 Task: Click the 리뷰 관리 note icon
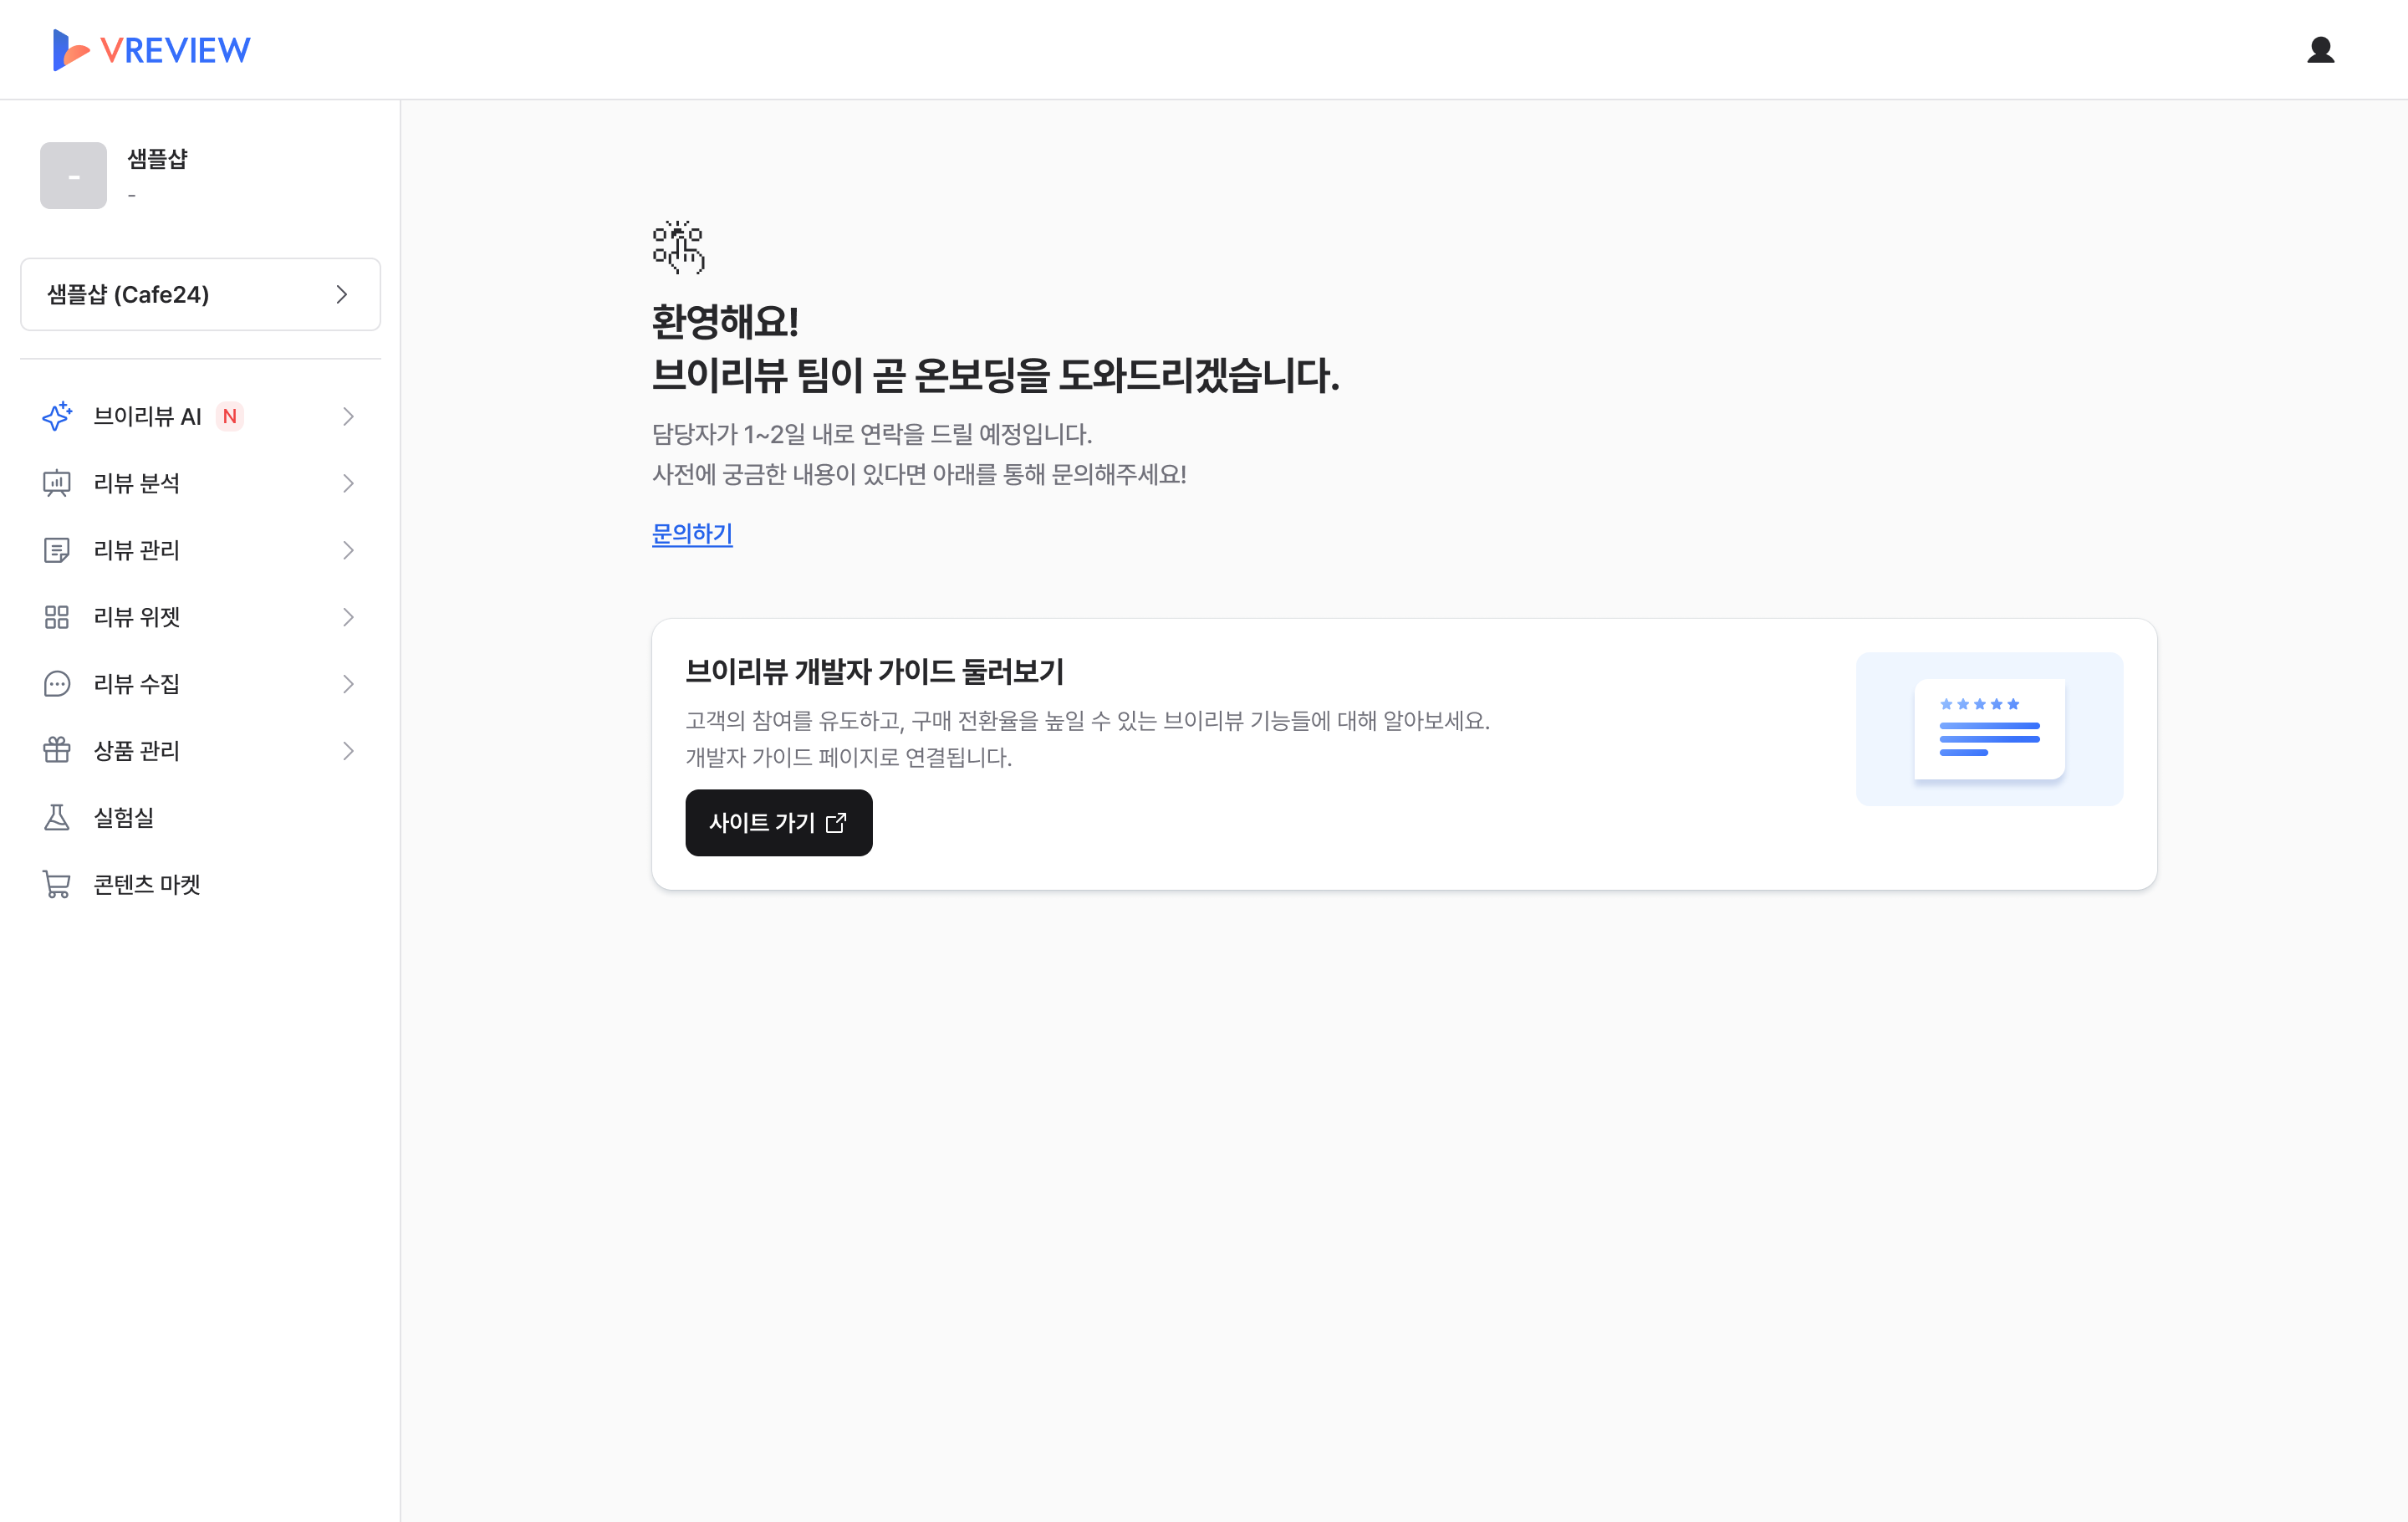coord(57,550)
